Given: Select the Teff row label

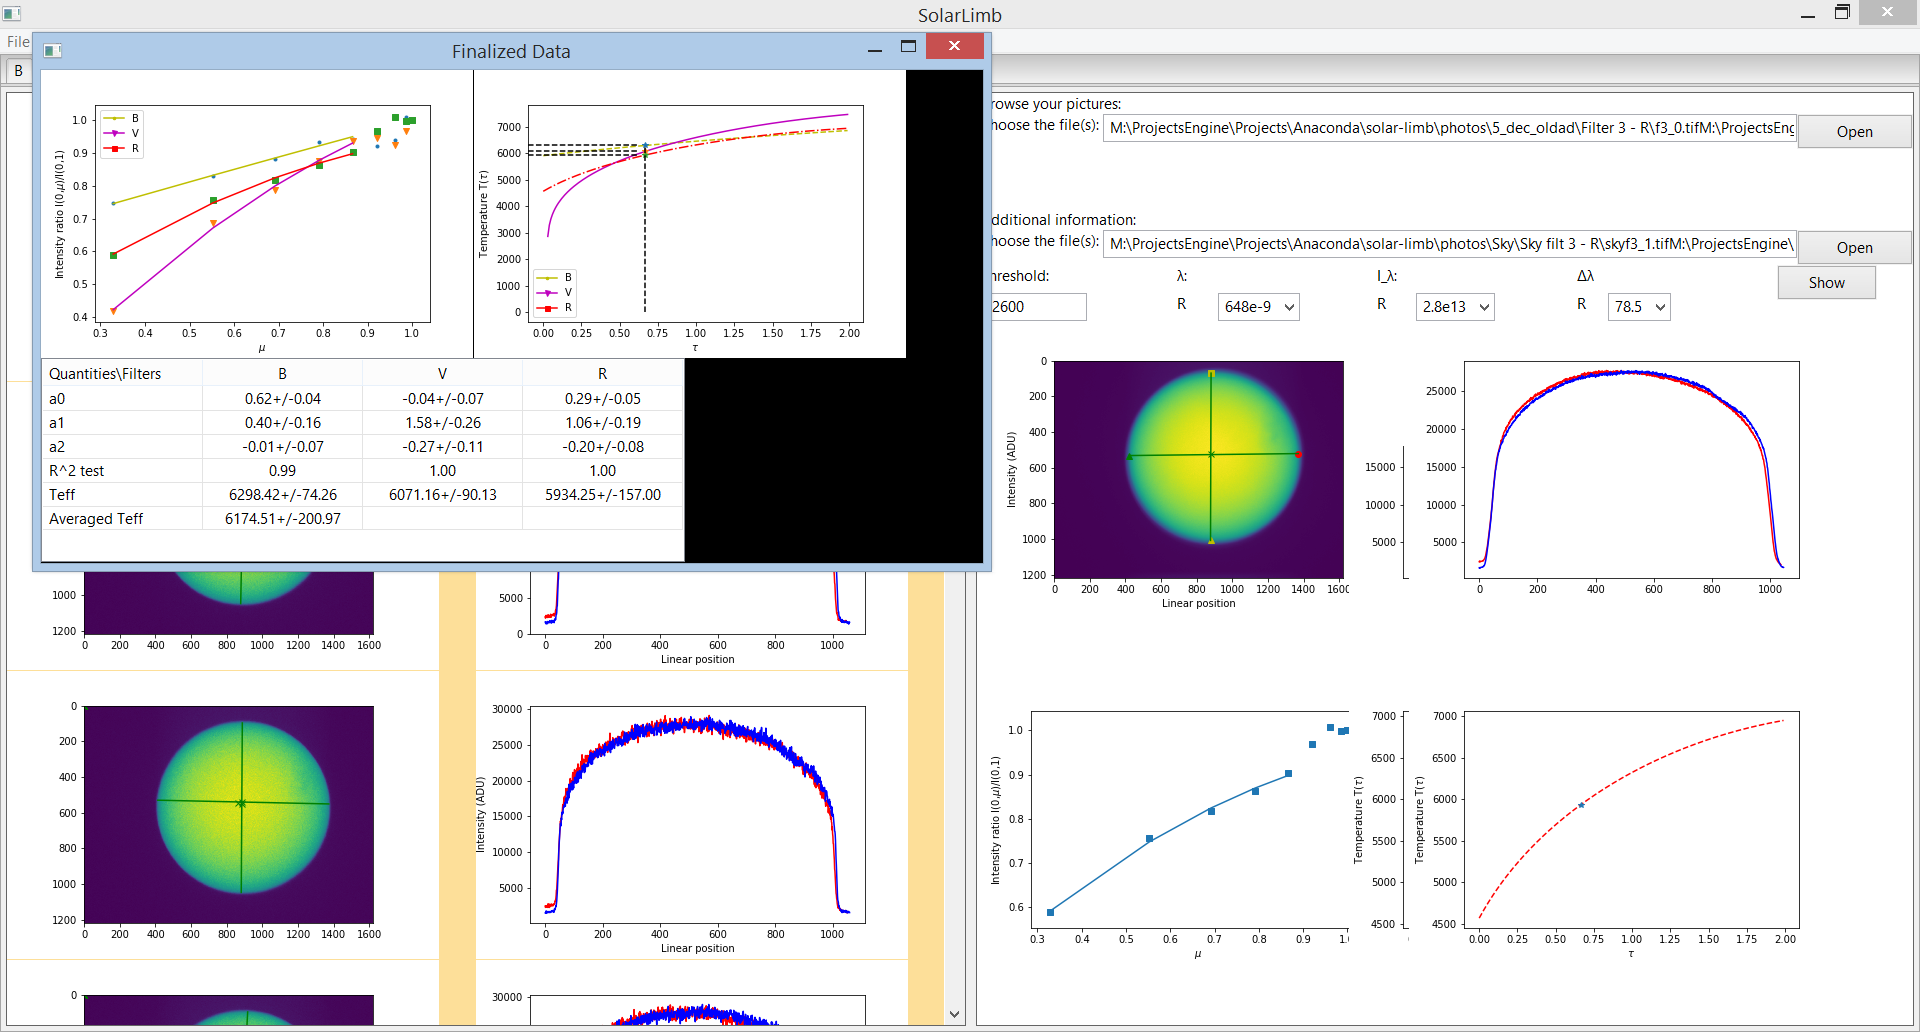Looking at the screenshot, I should (122, 495).
